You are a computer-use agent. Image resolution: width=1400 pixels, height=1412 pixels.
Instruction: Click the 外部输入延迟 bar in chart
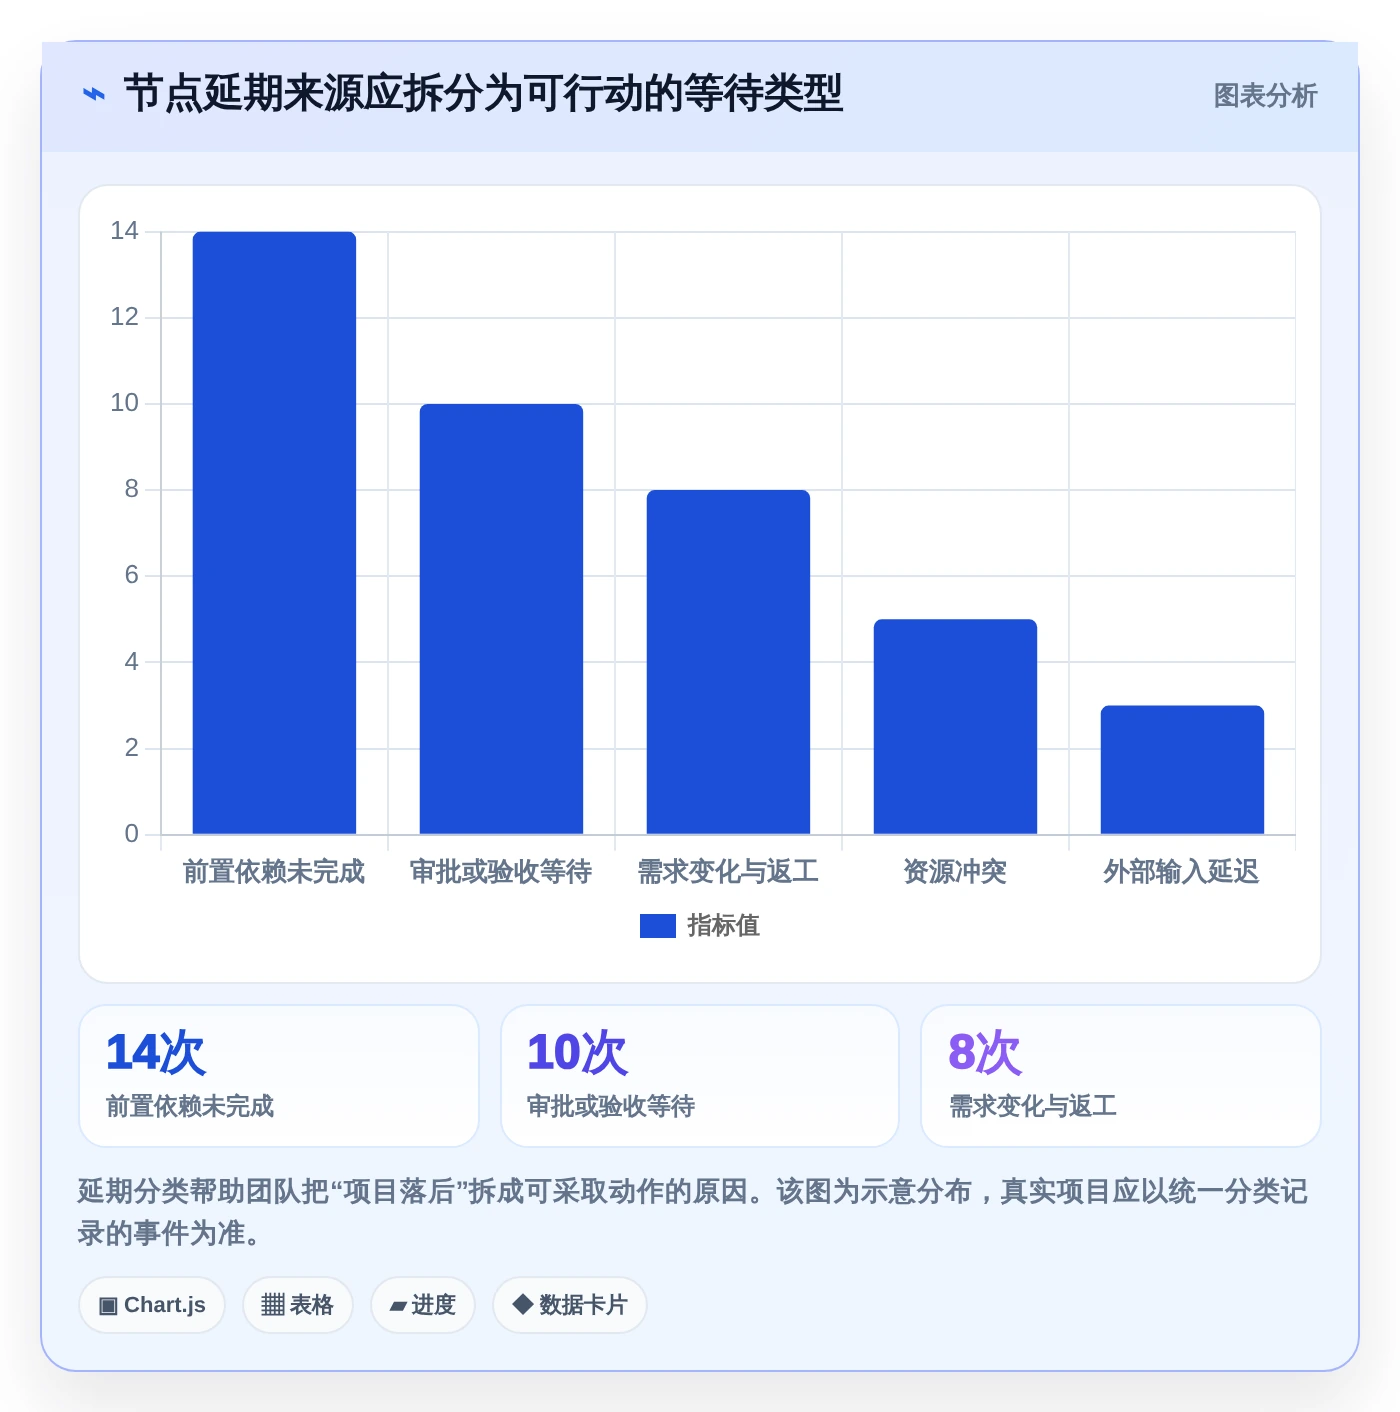(x=1182, y=770)
